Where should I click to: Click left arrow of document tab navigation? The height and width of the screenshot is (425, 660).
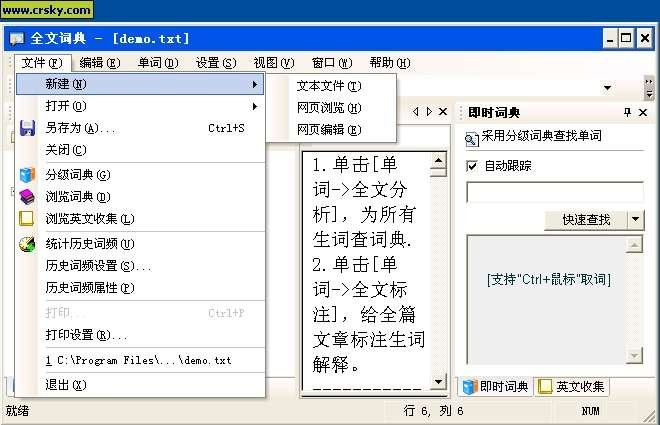(416, 112)
